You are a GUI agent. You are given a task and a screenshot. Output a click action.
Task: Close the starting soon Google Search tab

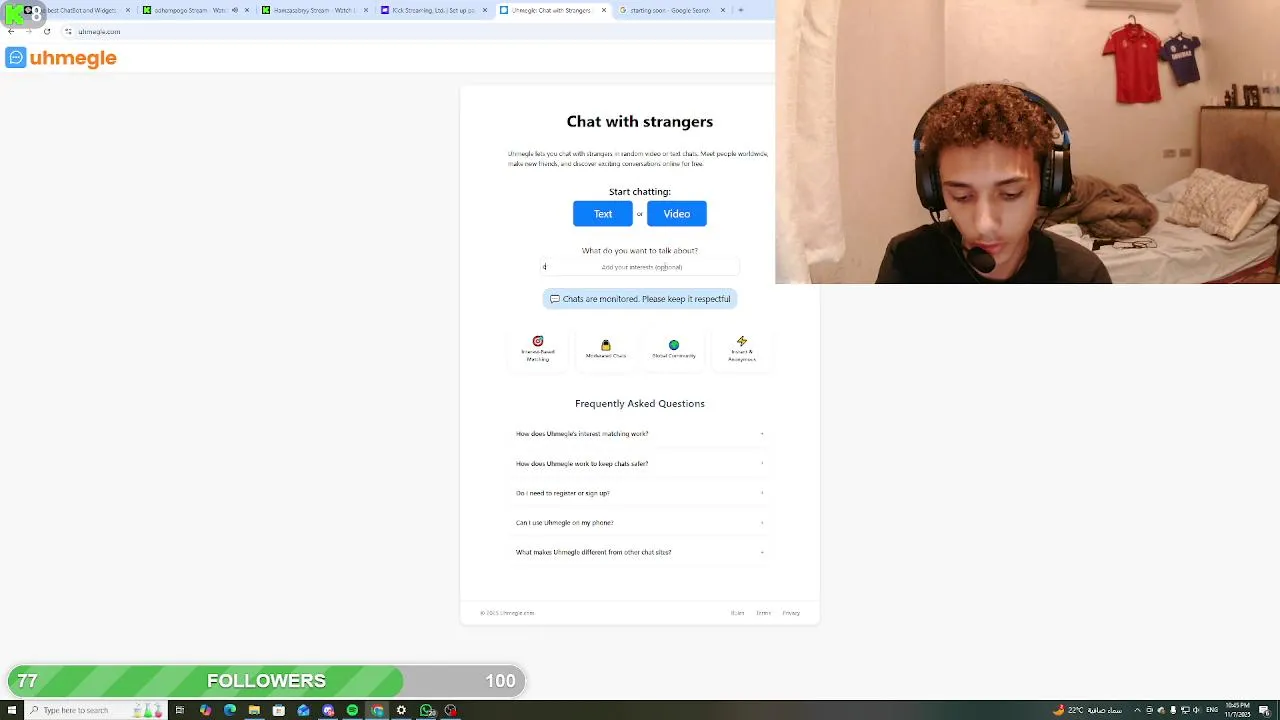coord(723,10)
